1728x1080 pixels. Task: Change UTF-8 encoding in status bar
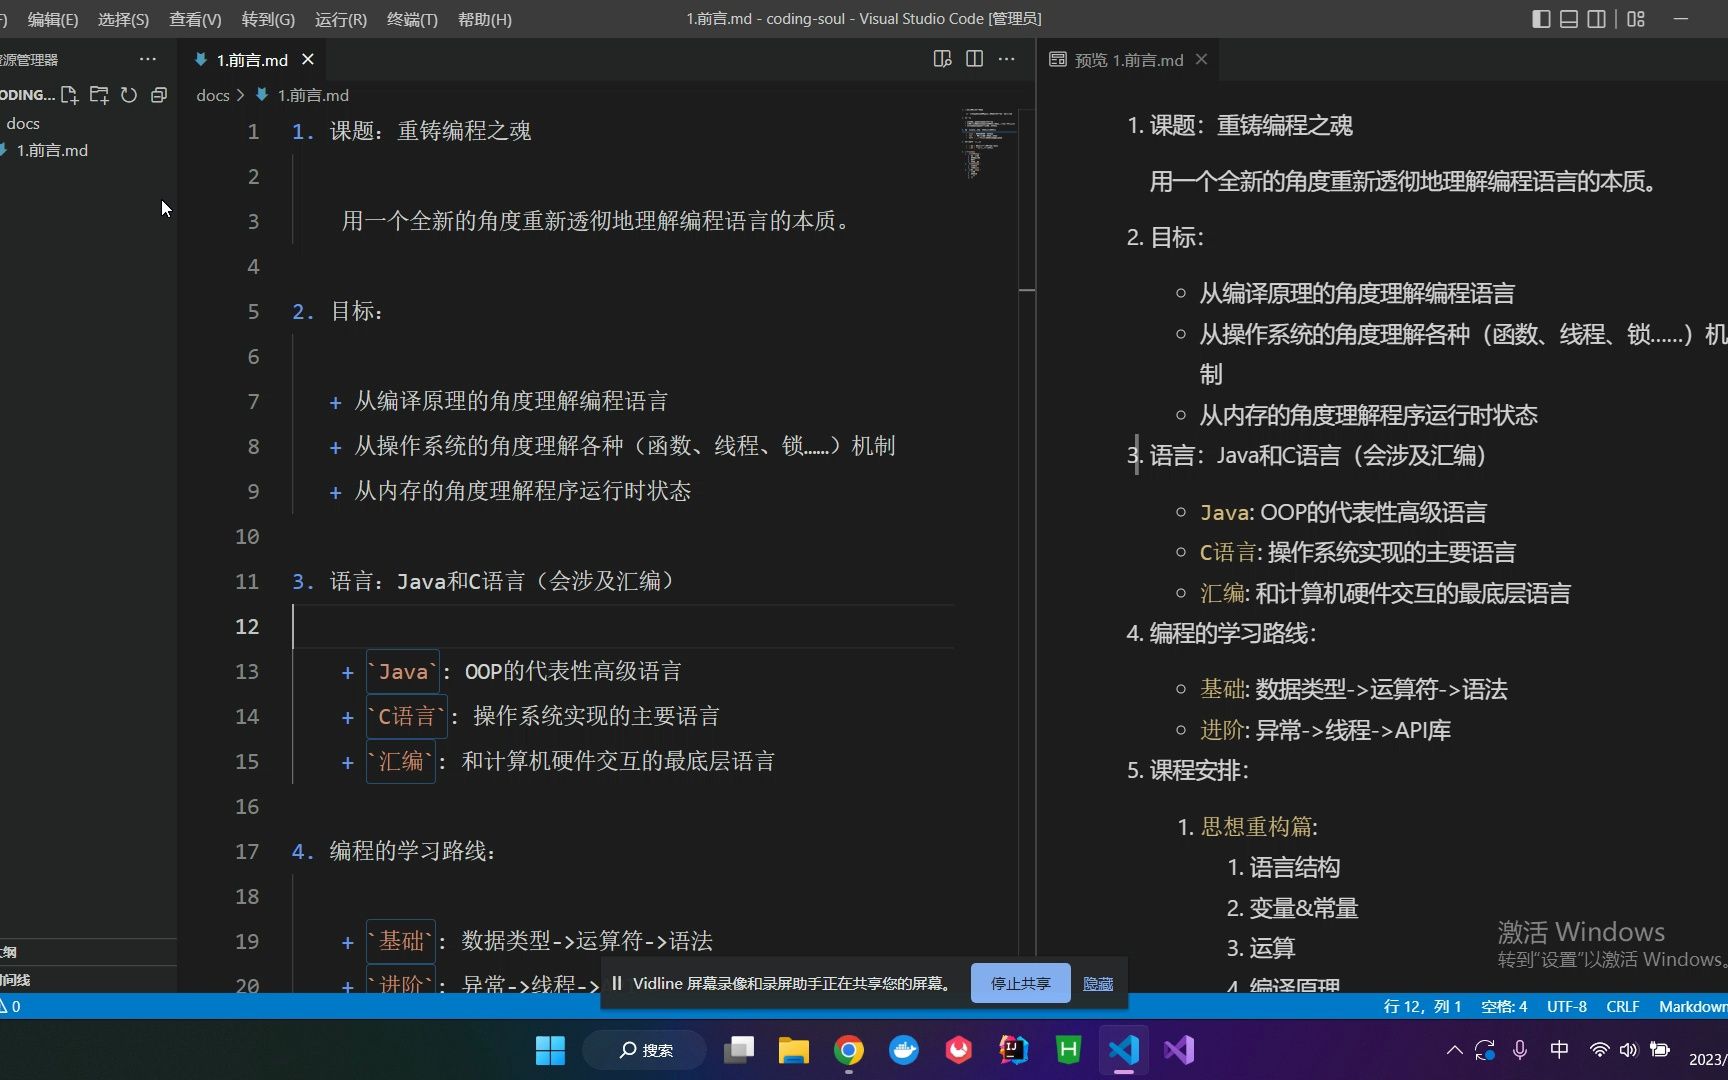1567,1007
